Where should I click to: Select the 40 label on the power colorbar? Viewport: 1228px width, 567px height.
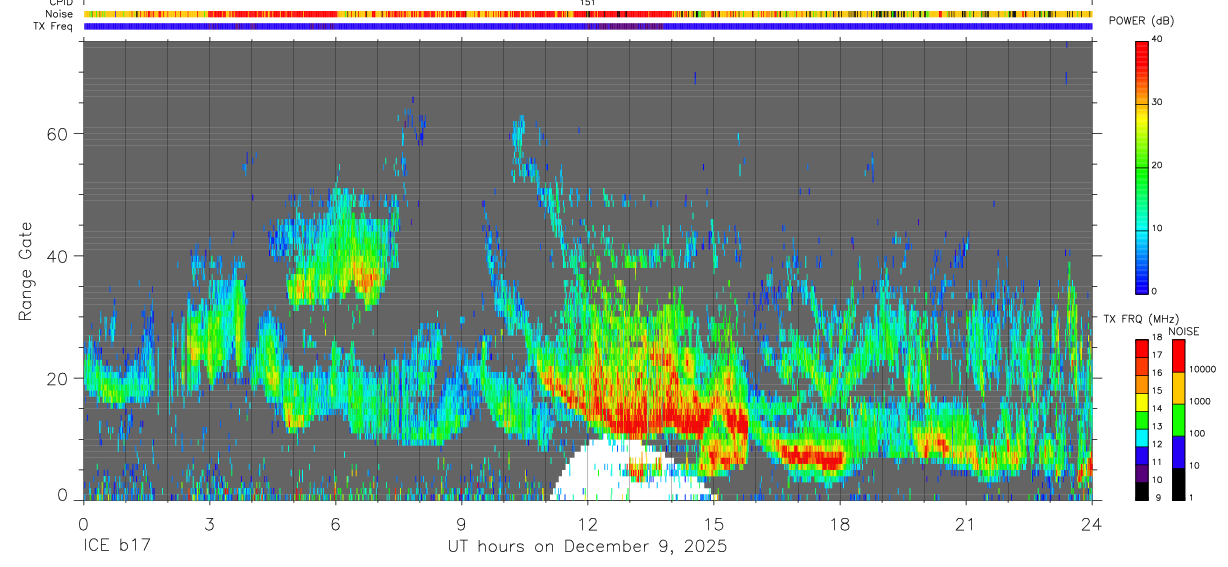coord(1158,39)
